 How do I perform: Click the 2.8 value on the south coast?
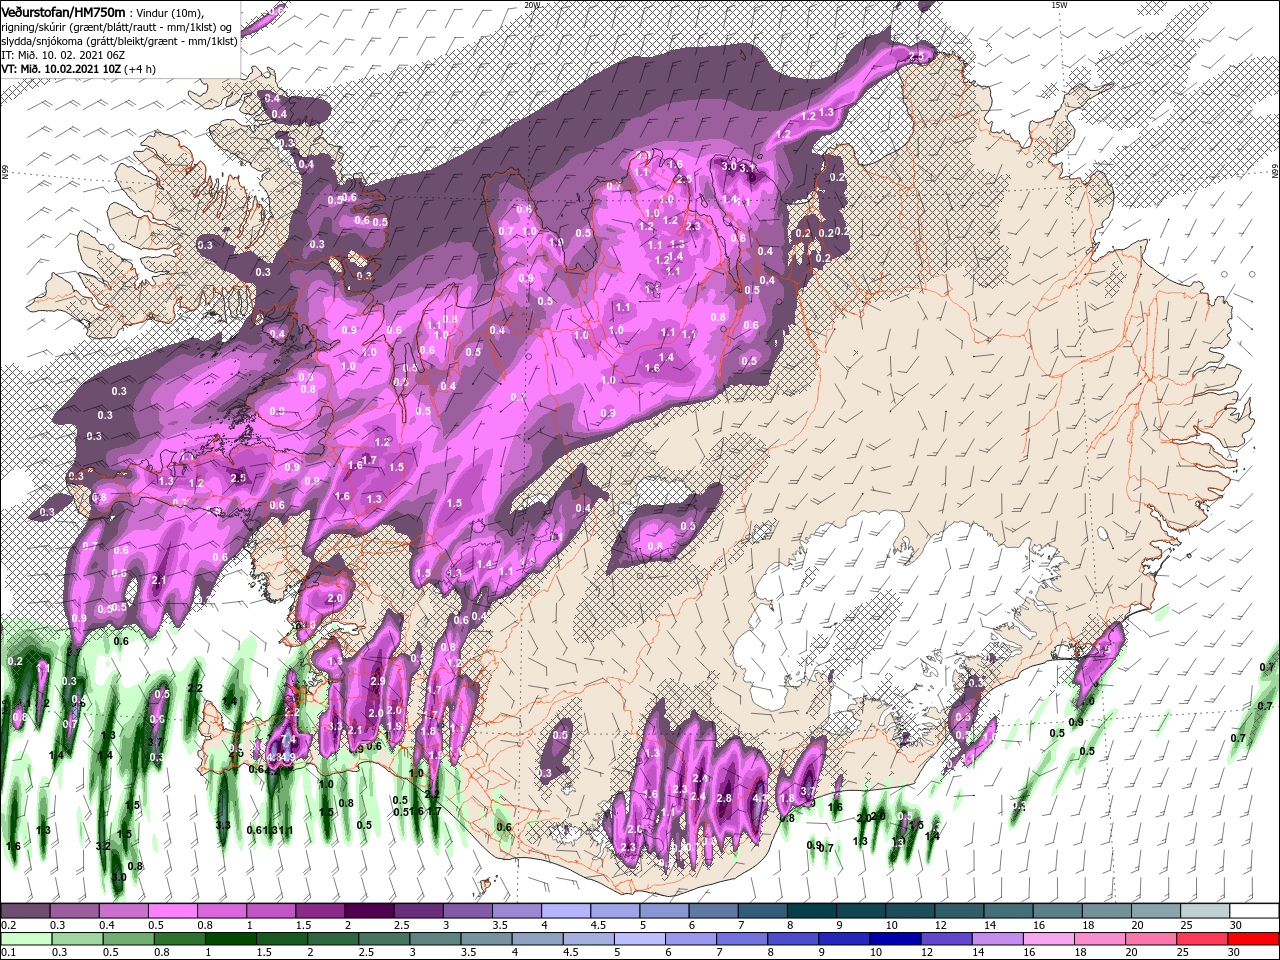(x=725, y=798)
